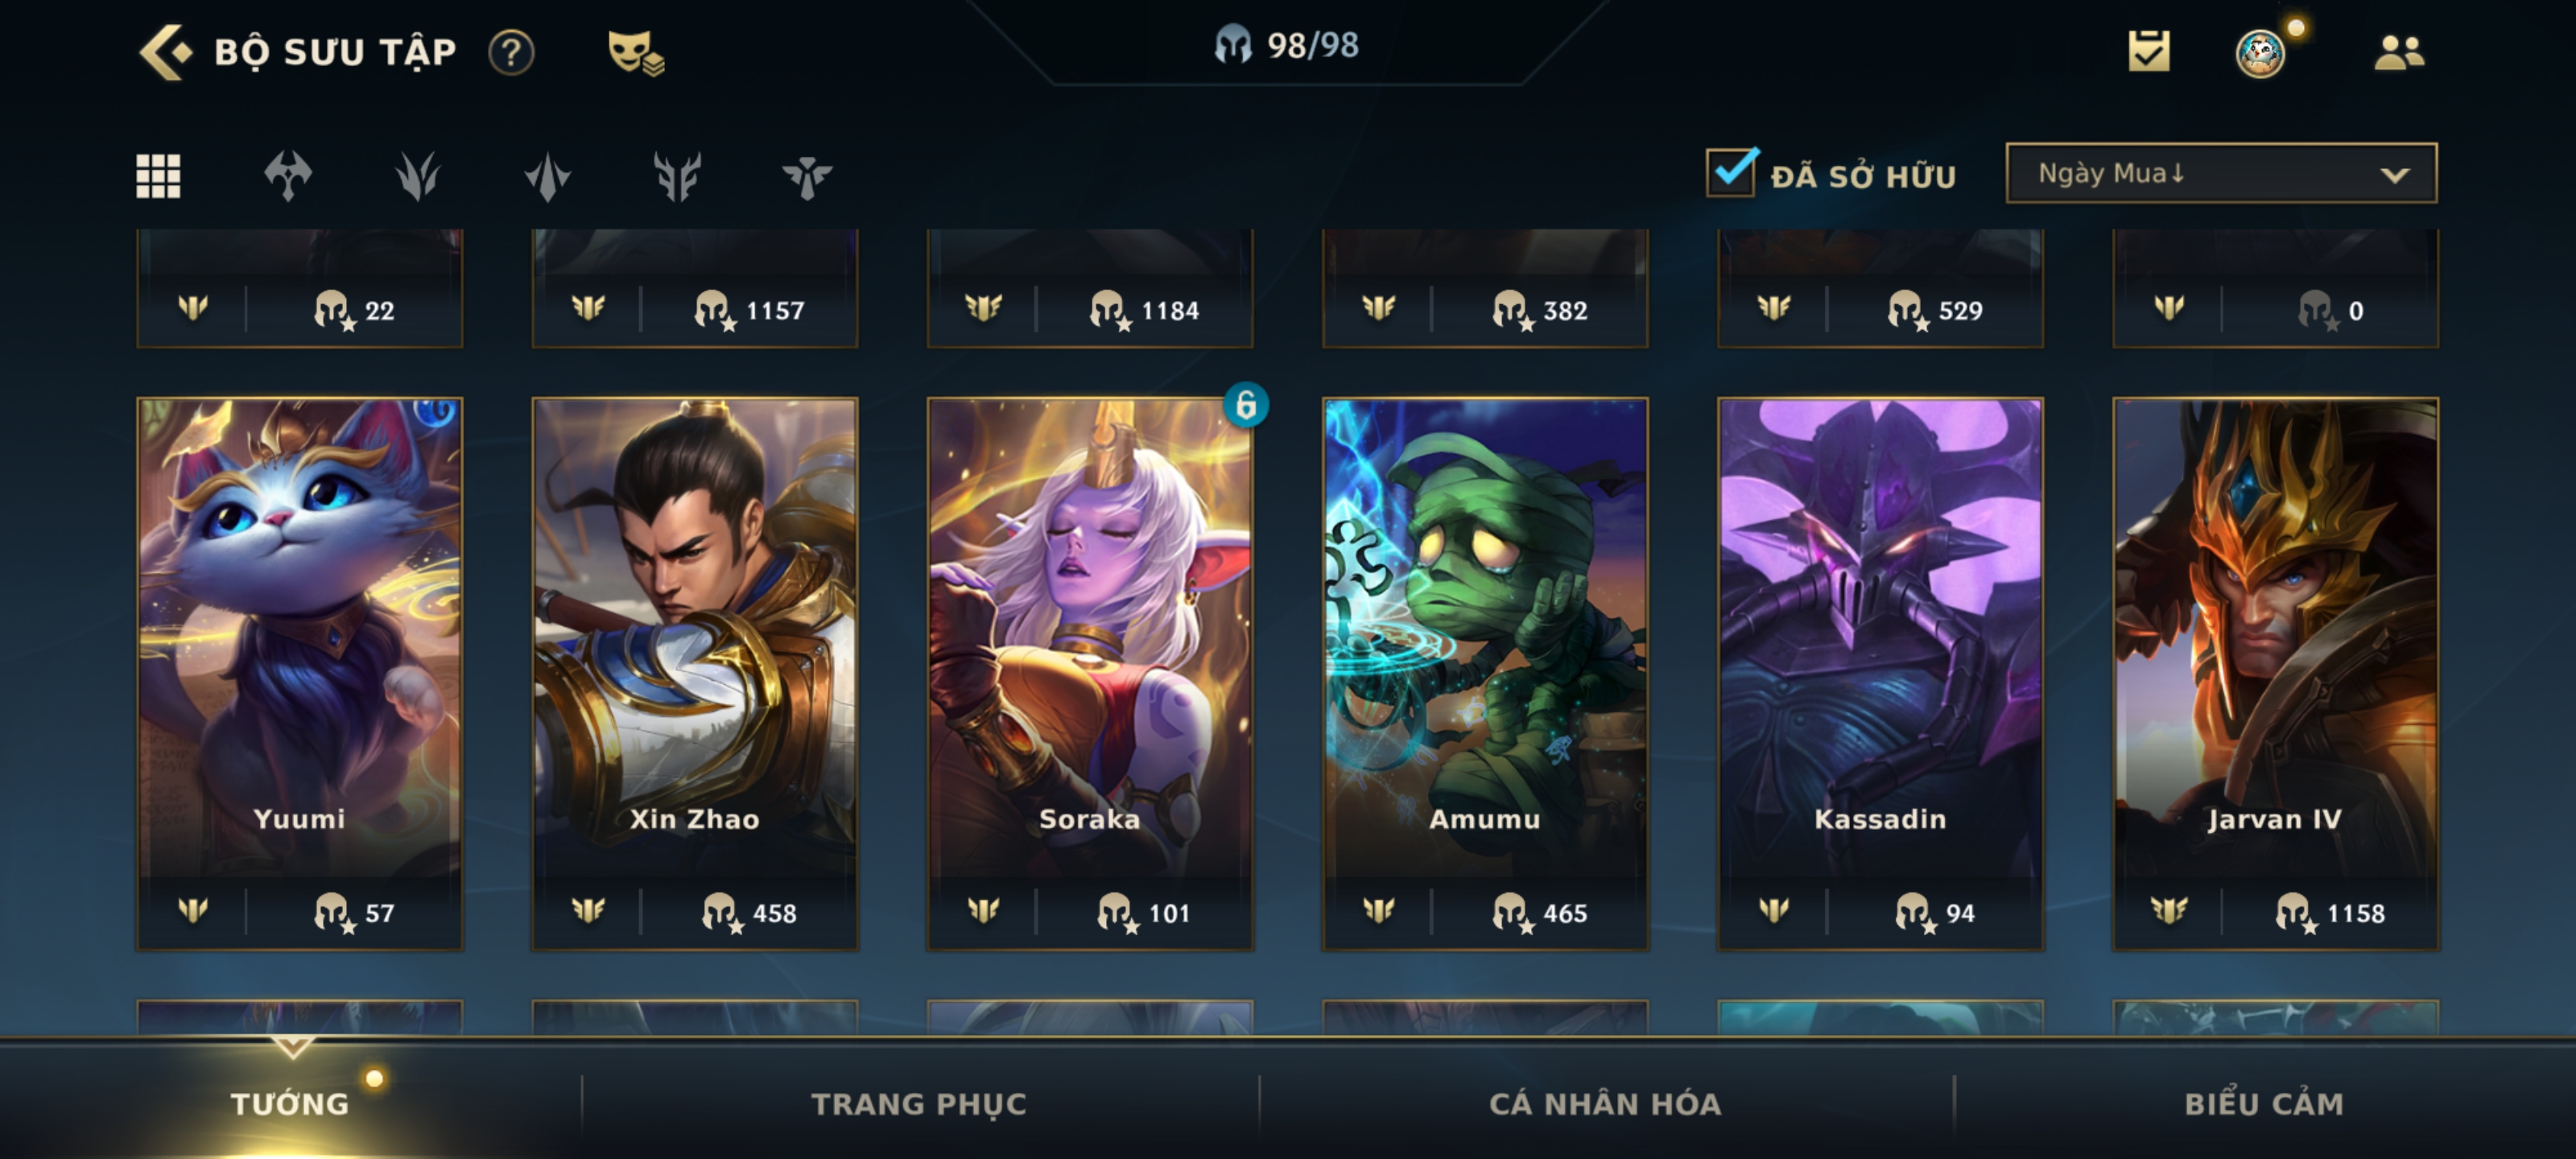Screen dimensions: 2576x1159
Task: Select the Soraka champion card
Action: 1090,673
